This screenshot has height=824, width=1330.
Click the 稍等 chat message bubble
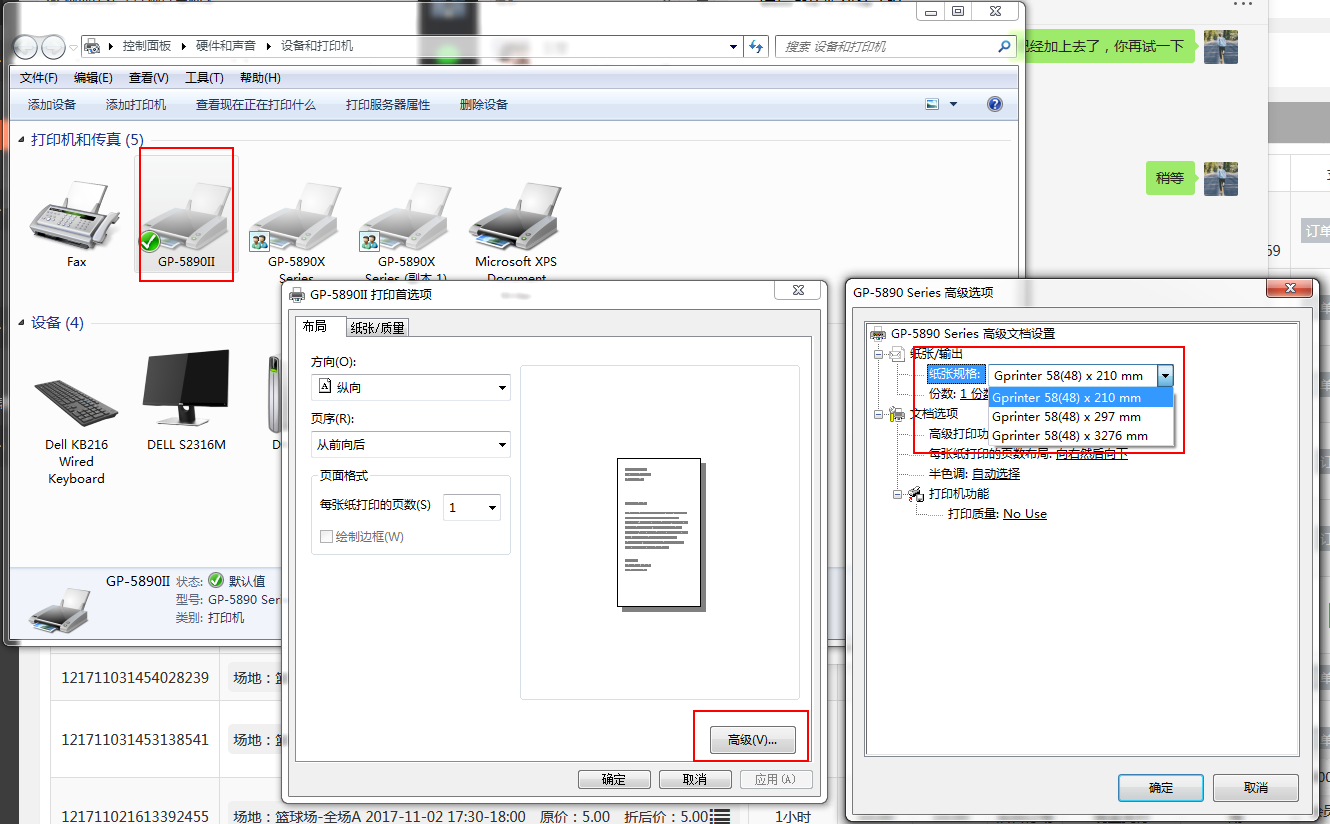pyautogui.click(x=1170, y=178)
